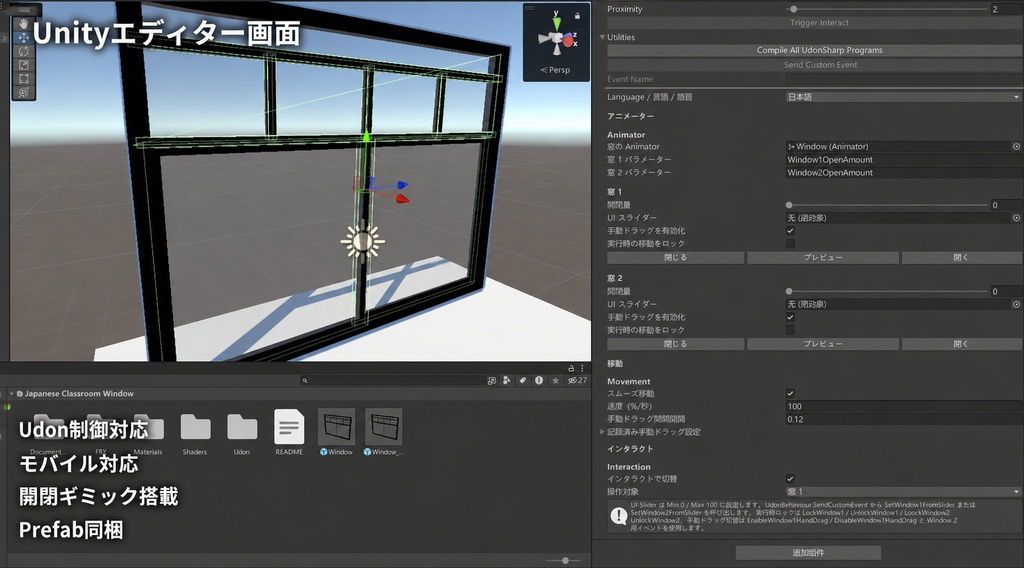Select the Window_ prefab thumbnail
Screen dimensions: 1024x568
pyautogui.click(x=384, y=428)
